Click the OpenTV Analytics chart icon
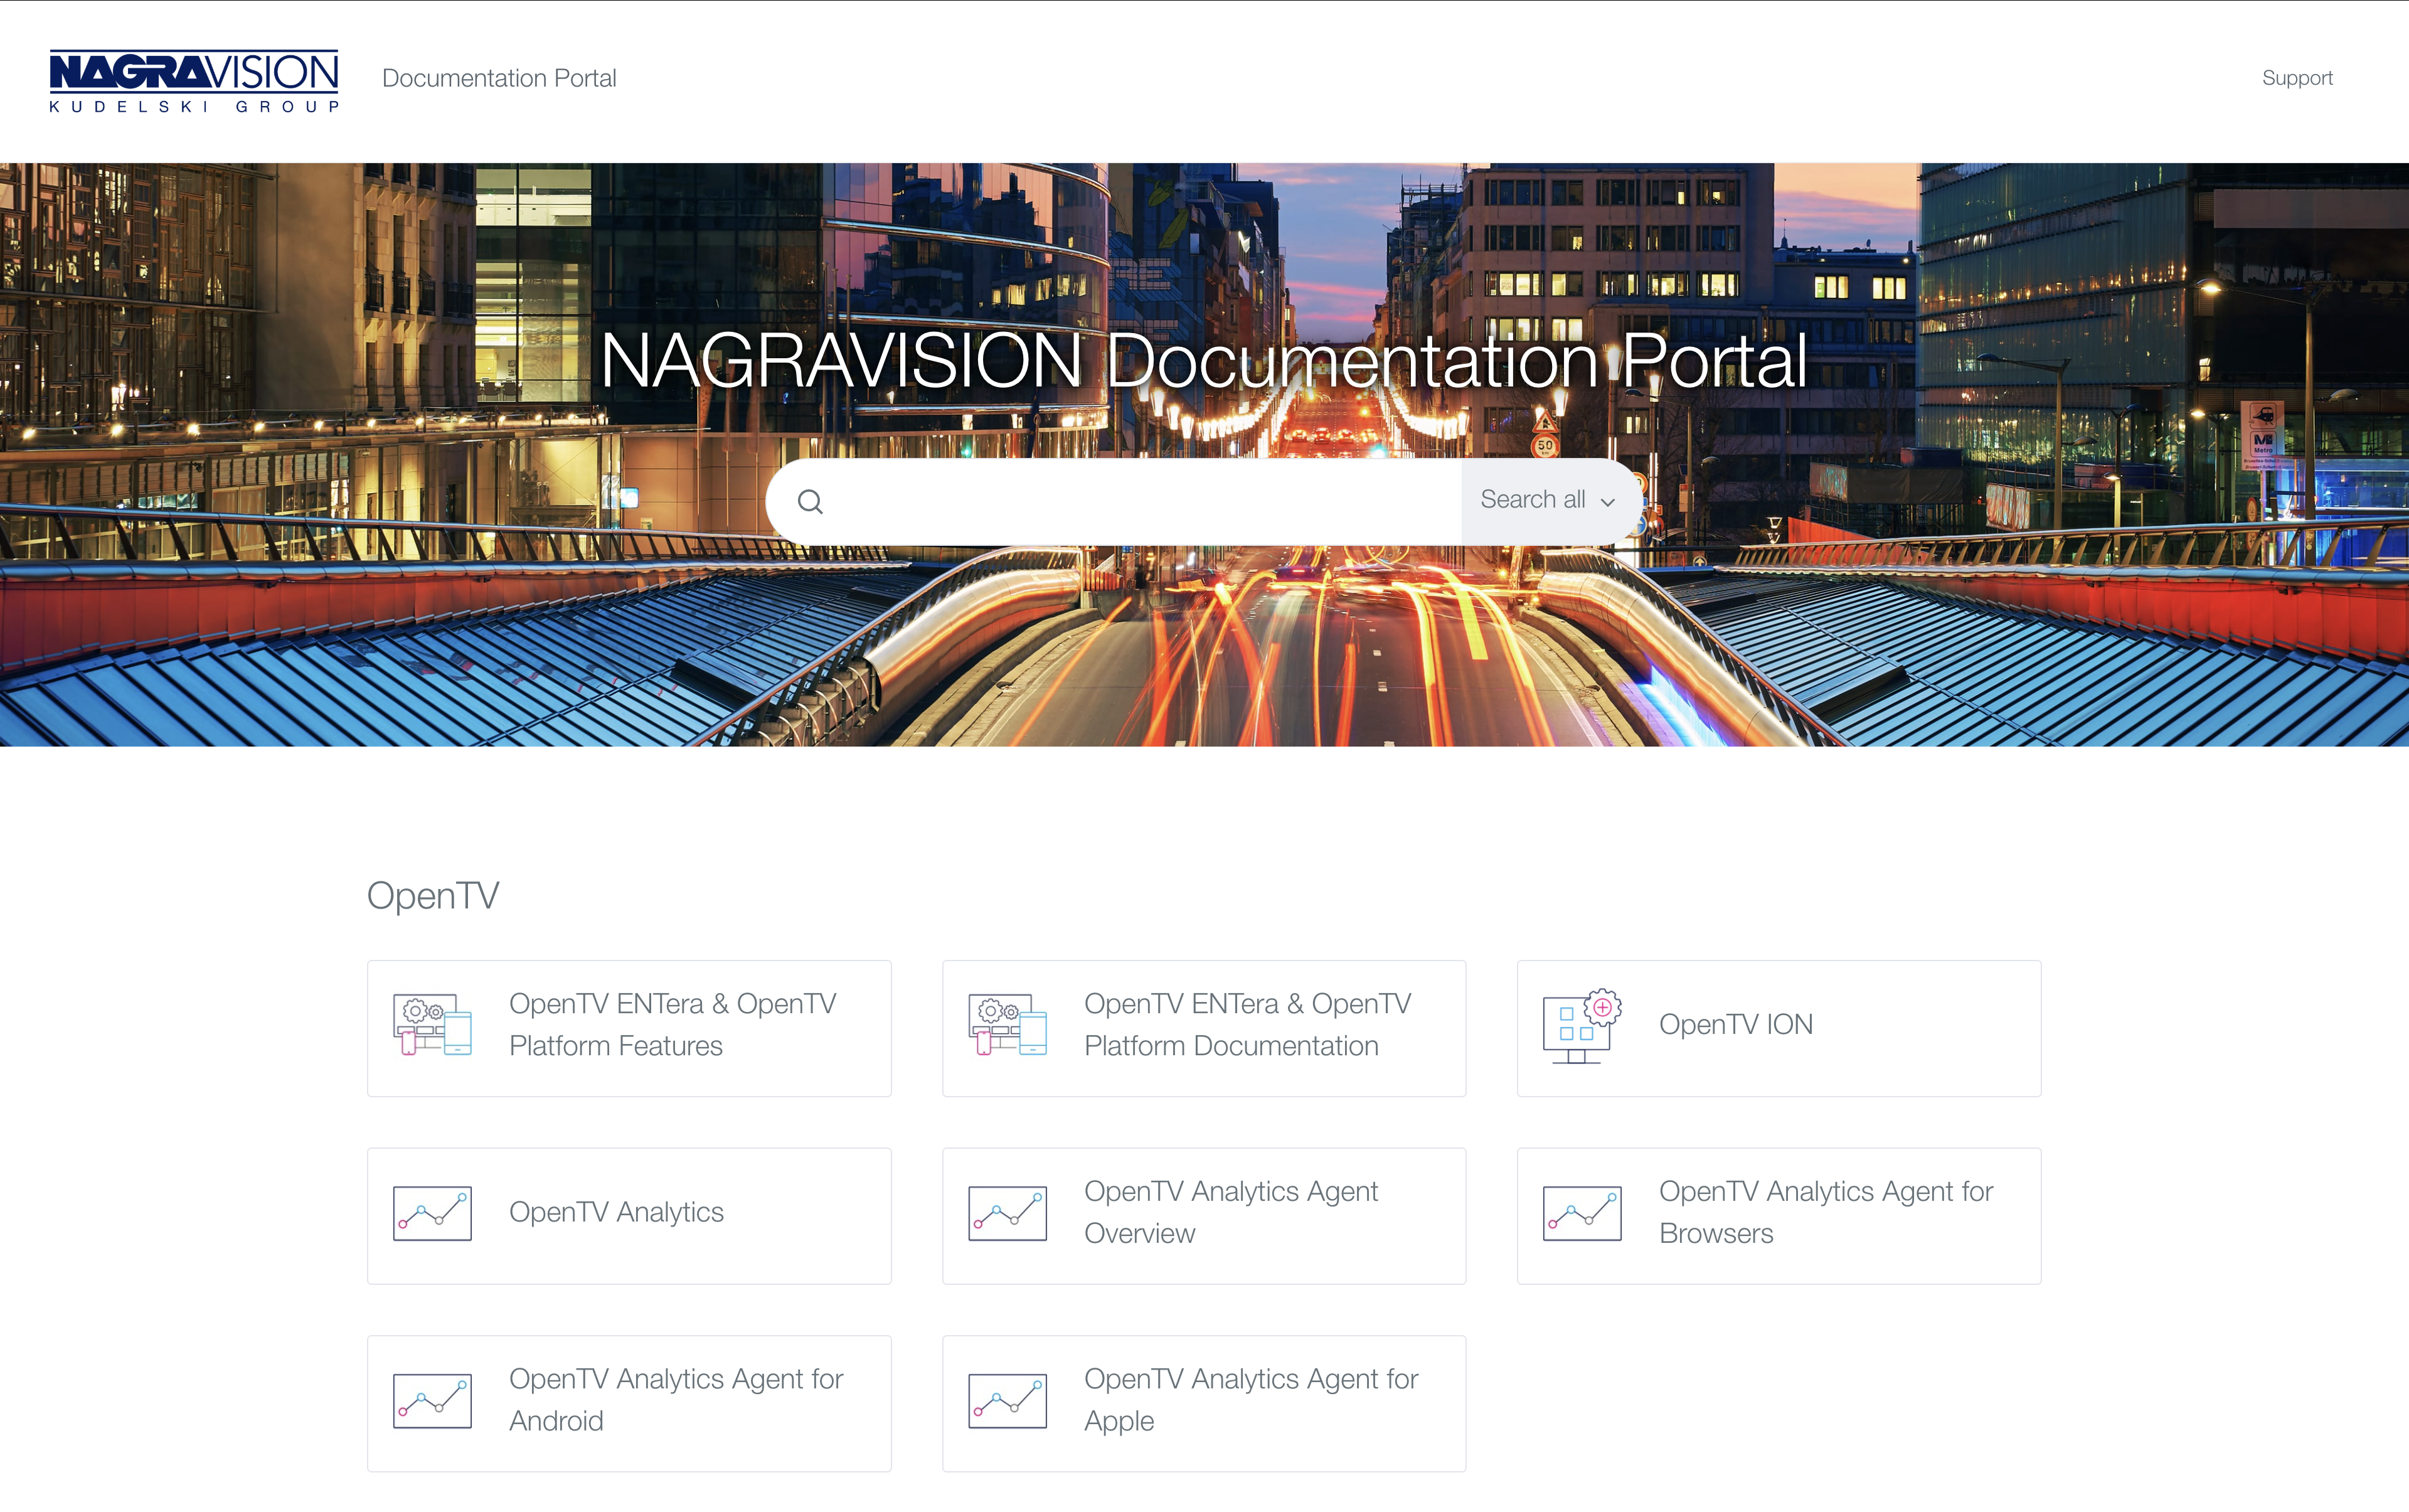The image size is (2409, 1512). [x=432, y=1214]
